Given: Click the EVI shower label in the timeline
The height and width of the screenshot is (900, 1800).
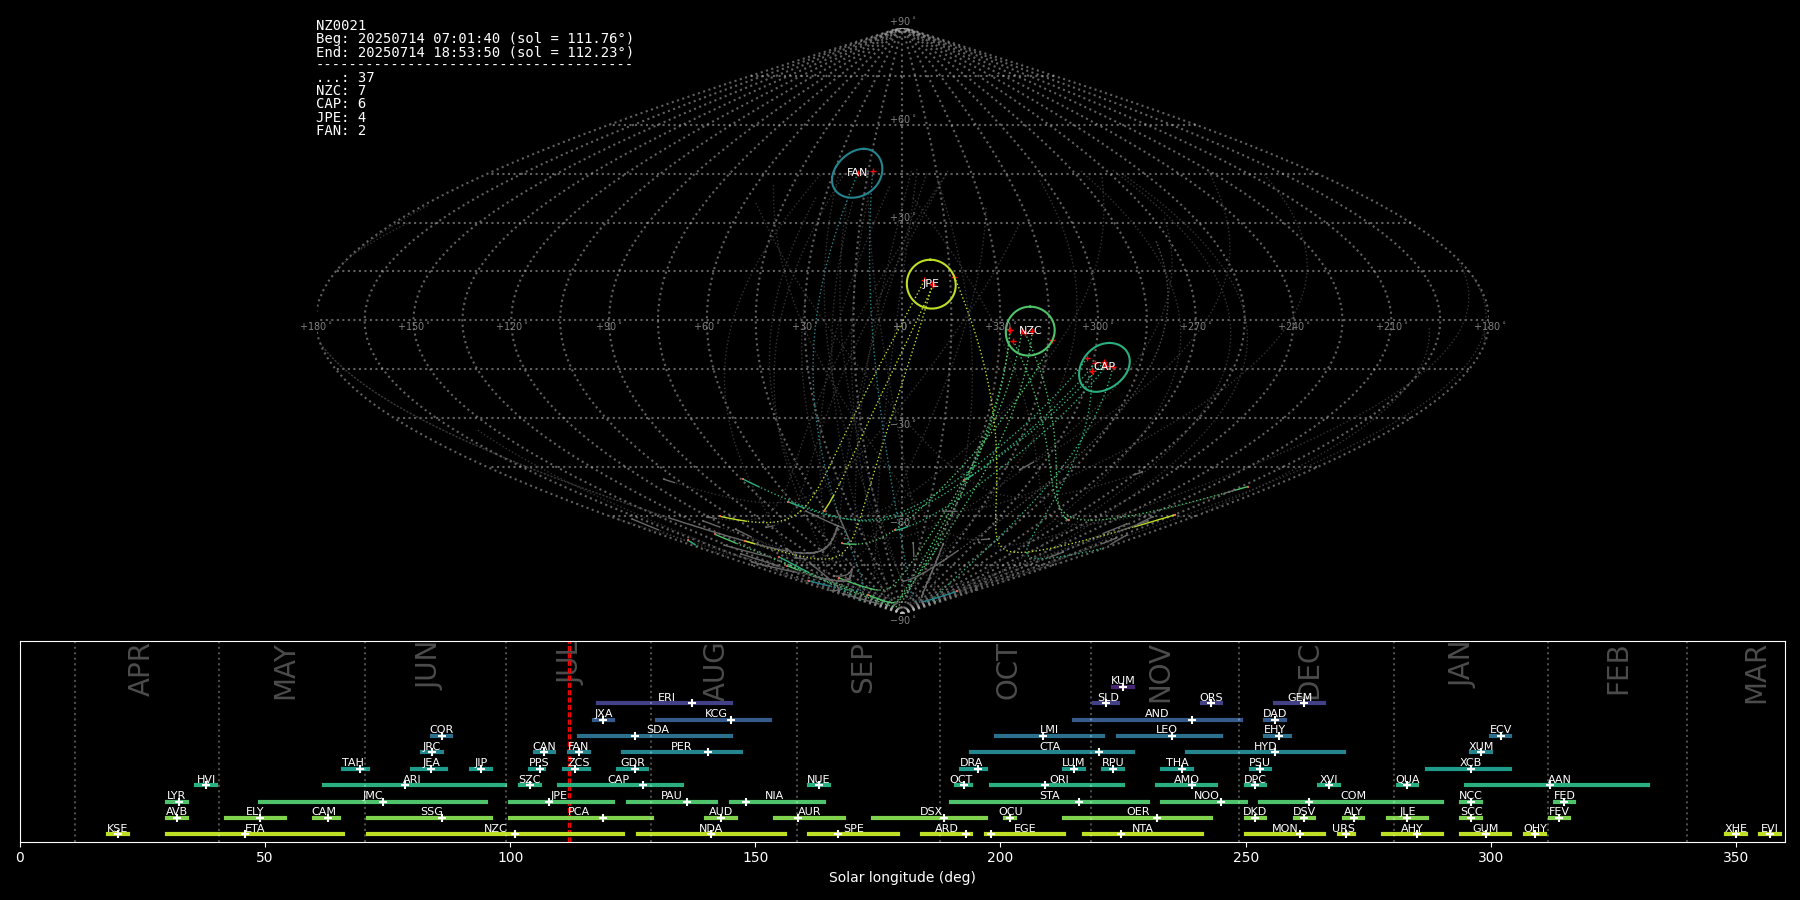Looking at the screenshot, I should [x=1770, y=829].
